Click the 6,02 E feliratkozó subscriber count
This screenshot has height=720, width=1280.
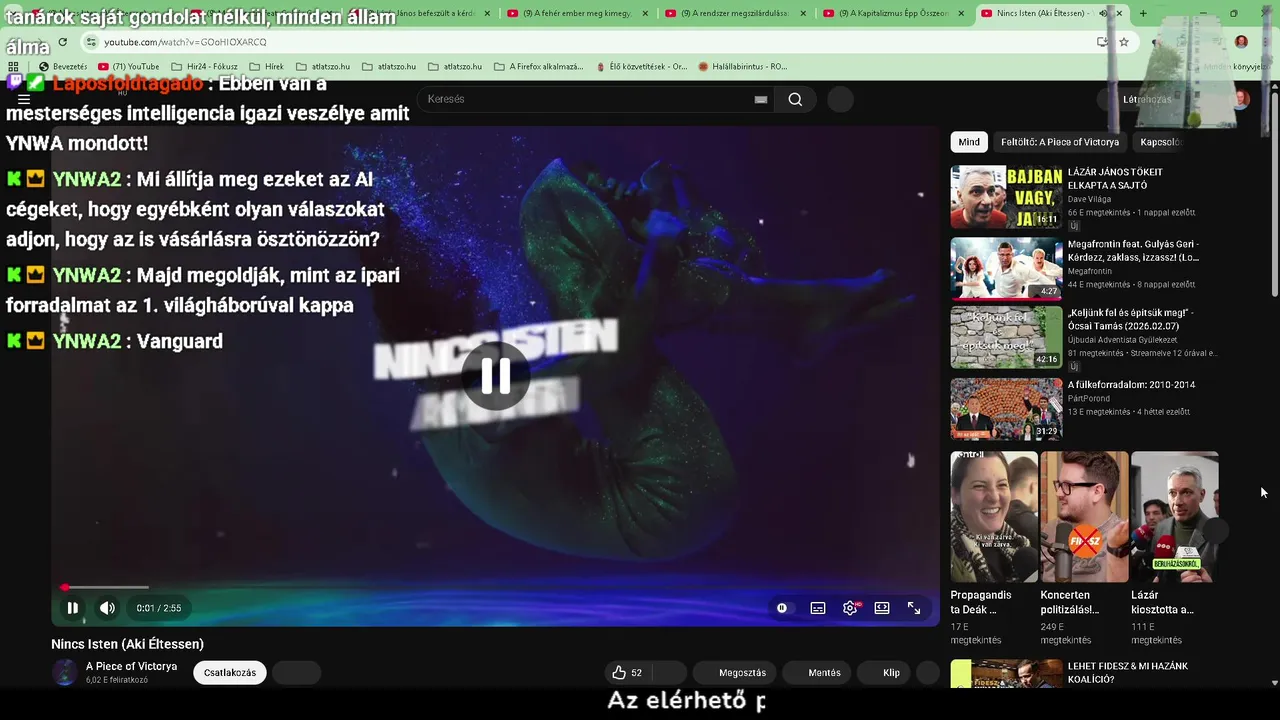click(117, 680)
